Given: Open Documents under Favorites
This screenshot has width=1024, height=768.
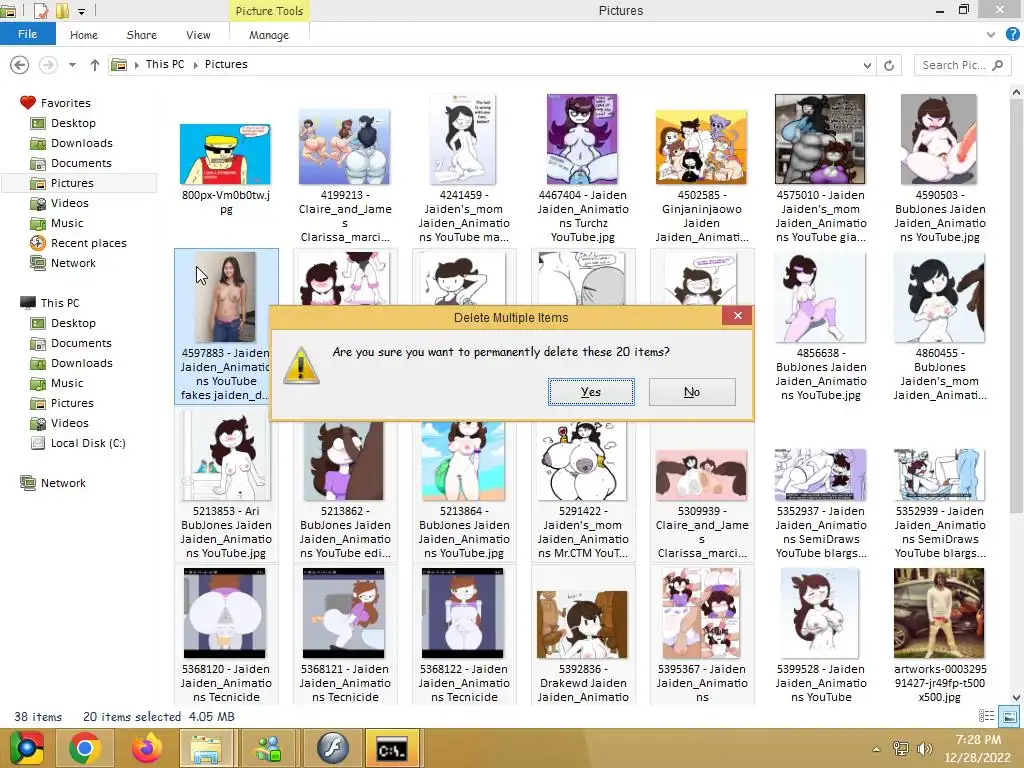Looking at the screenshot, I should click(x=81, y=163).
